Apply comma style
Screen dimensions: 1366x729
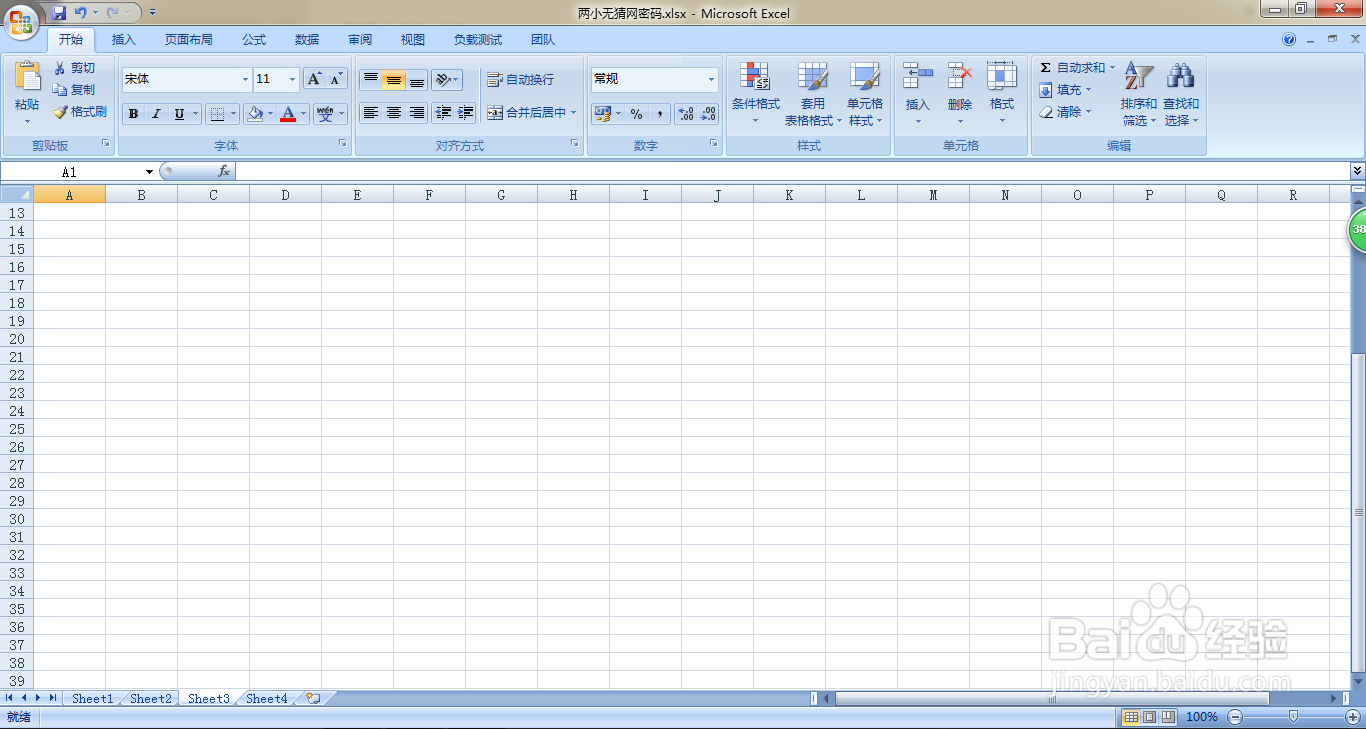(x=659, y=114)
